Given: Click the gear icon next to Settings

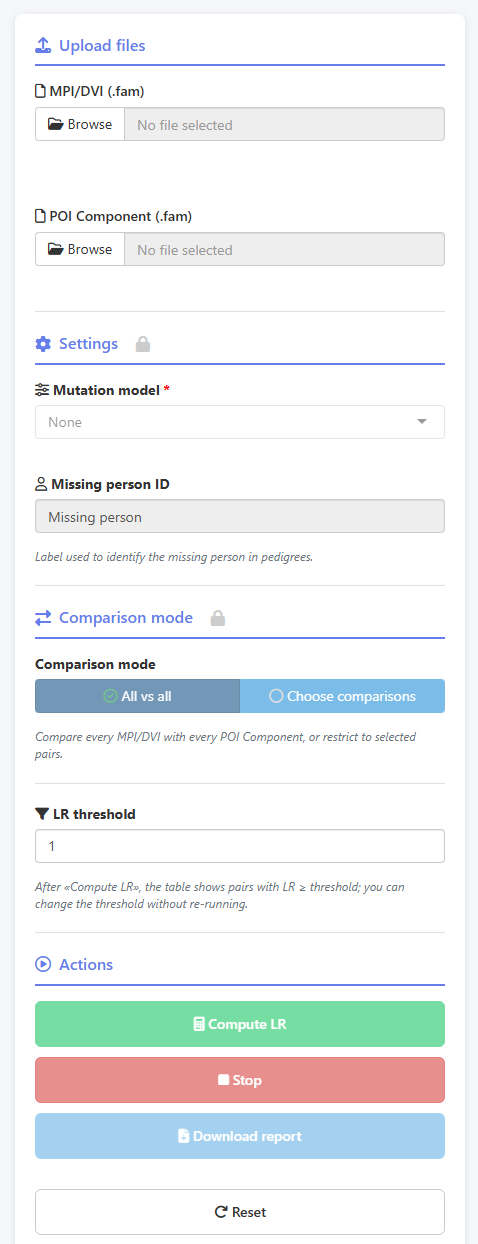Looking at the screenshot, I should click(43, 344).
